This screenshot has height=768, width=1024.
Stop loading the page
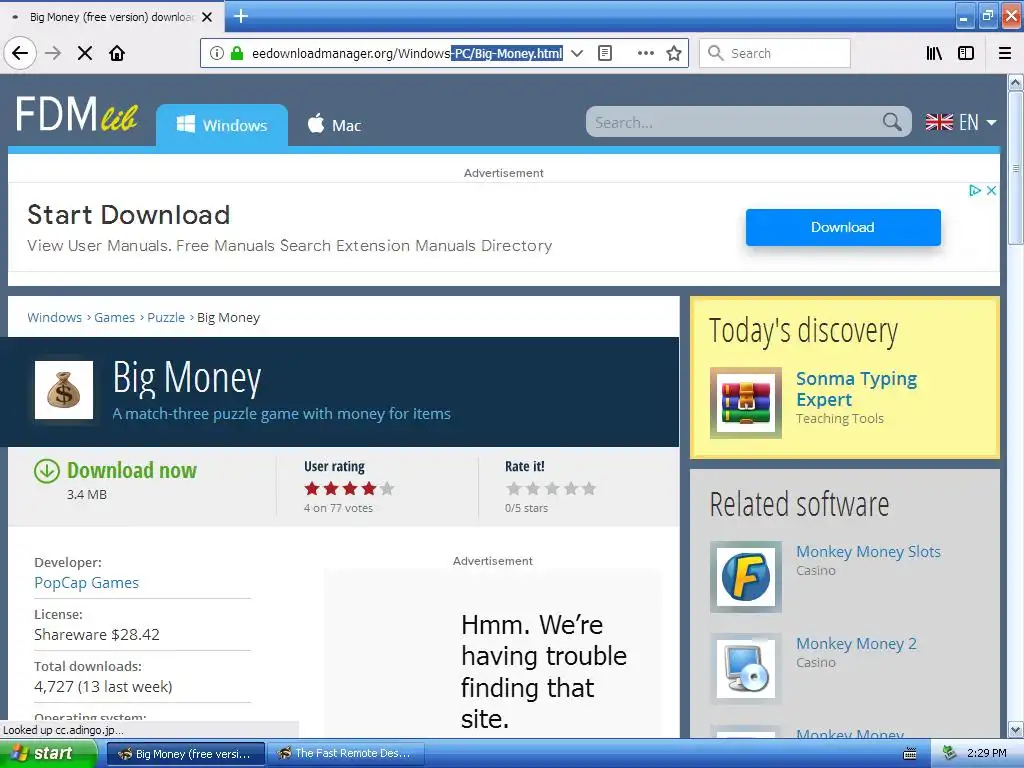pos(85,53)
